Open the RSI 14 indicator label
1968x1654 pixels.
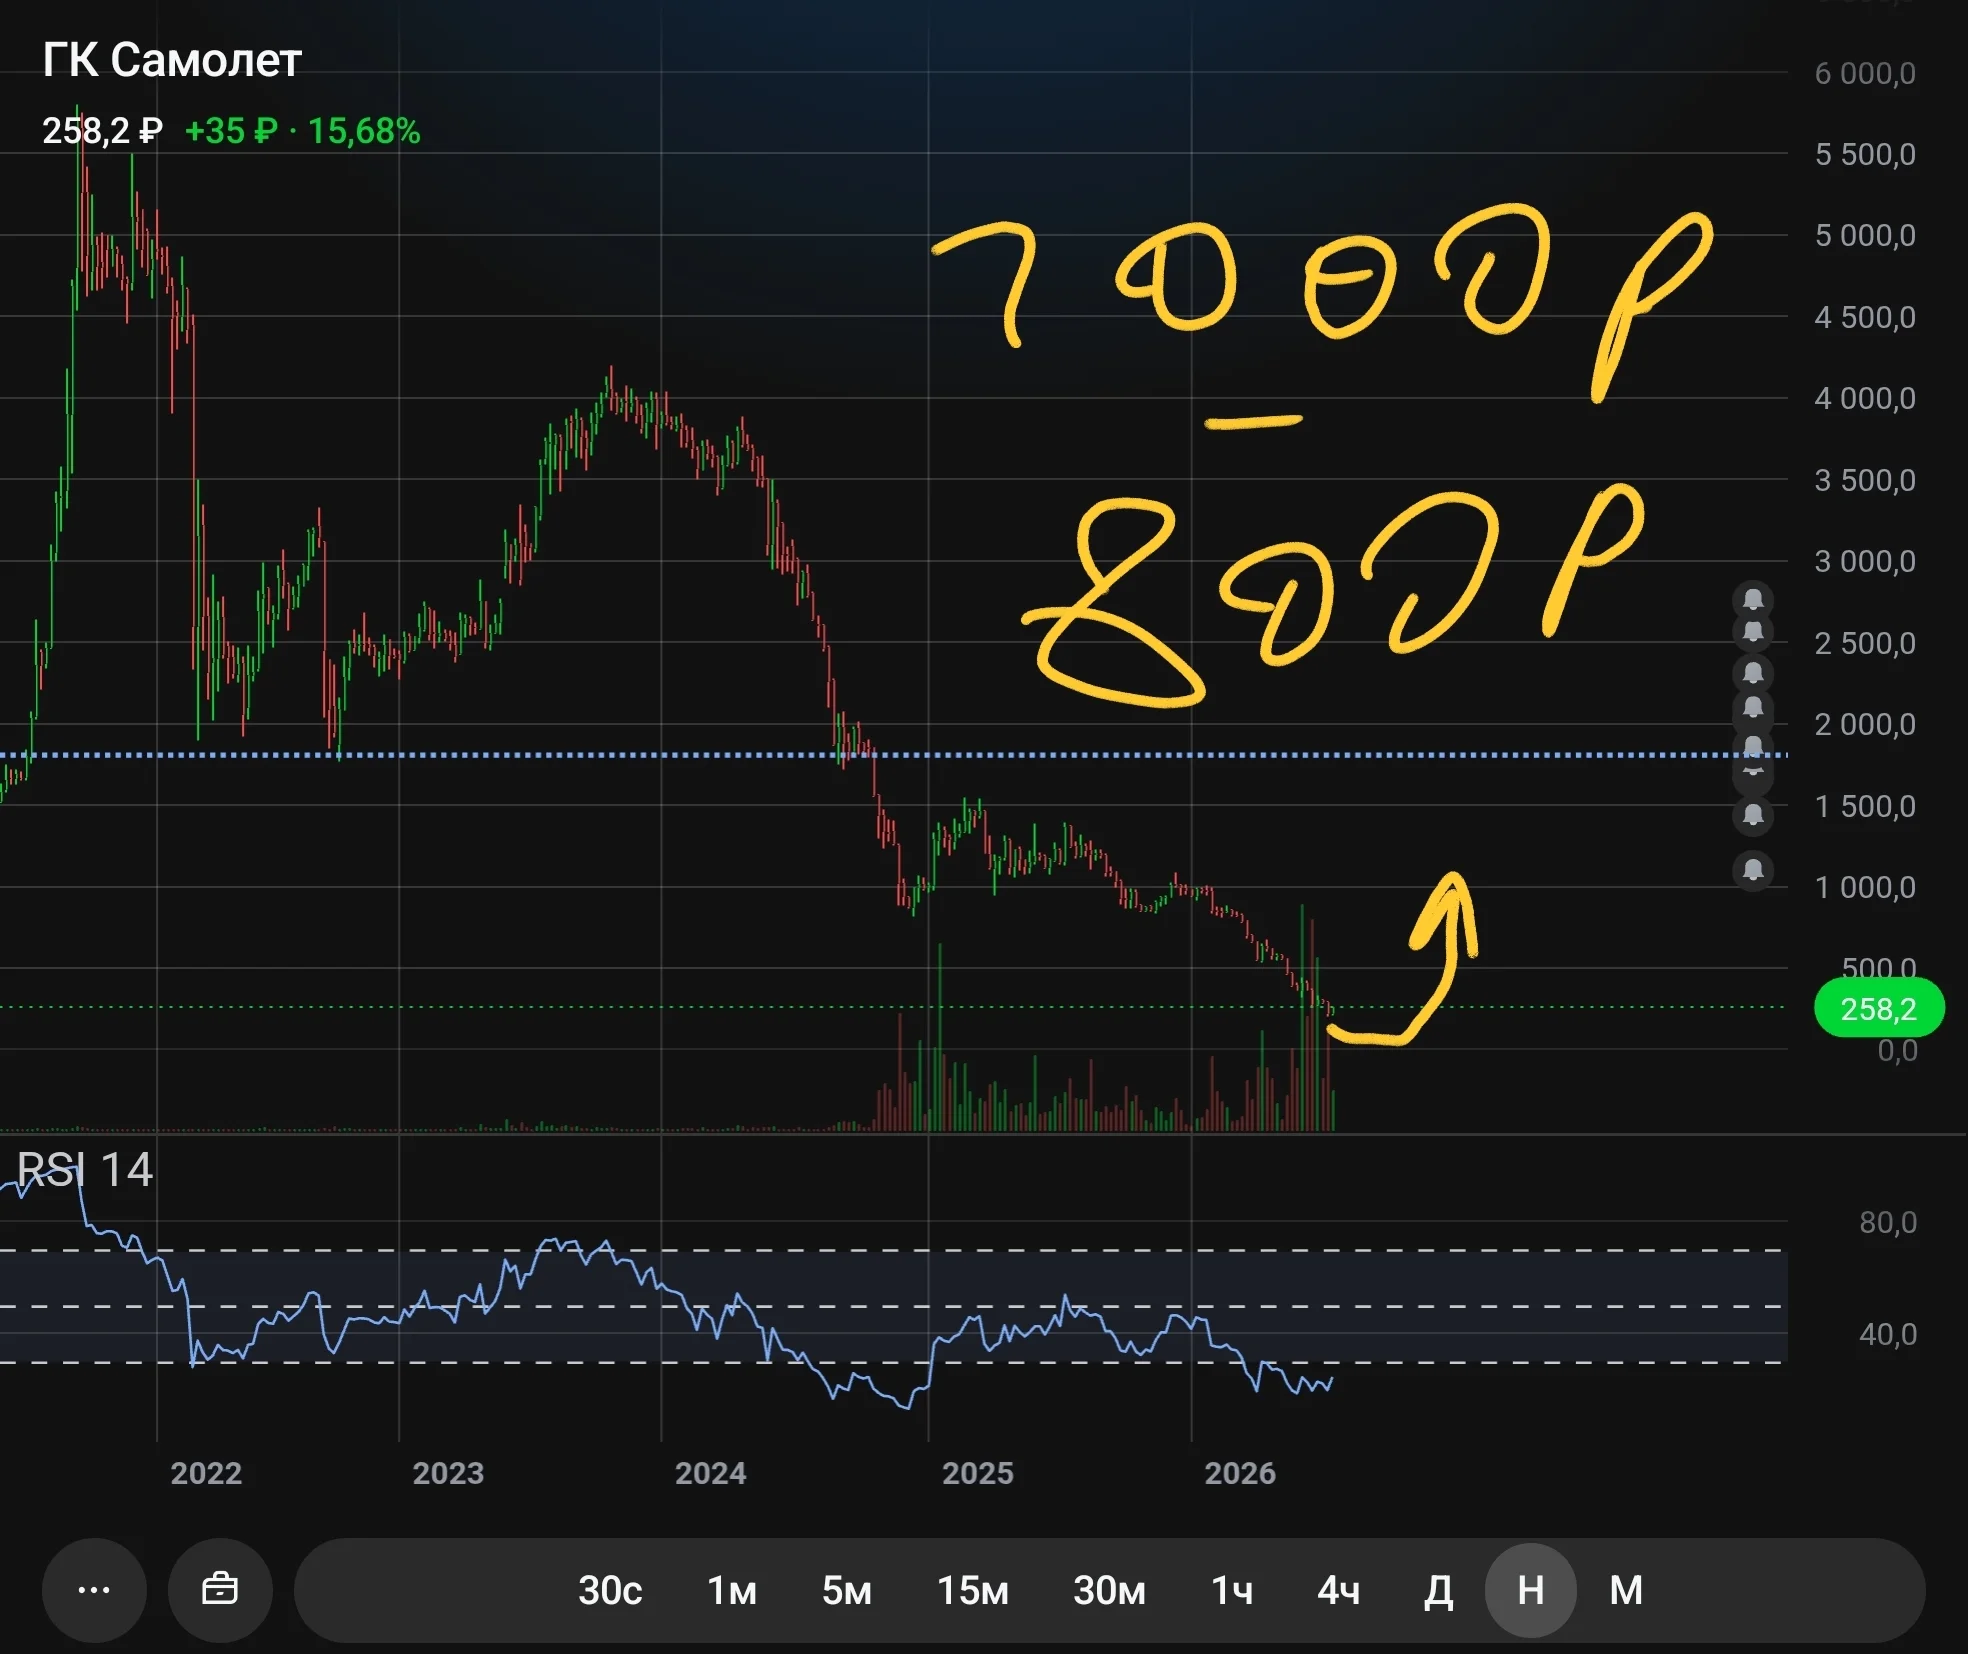(85, 1169)
